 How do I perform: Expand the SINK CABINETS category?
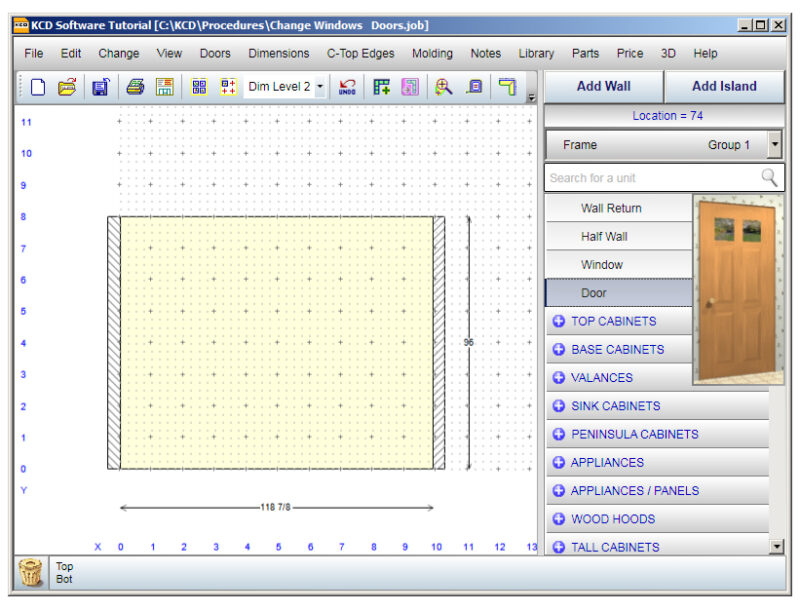[x=559, y=406]
